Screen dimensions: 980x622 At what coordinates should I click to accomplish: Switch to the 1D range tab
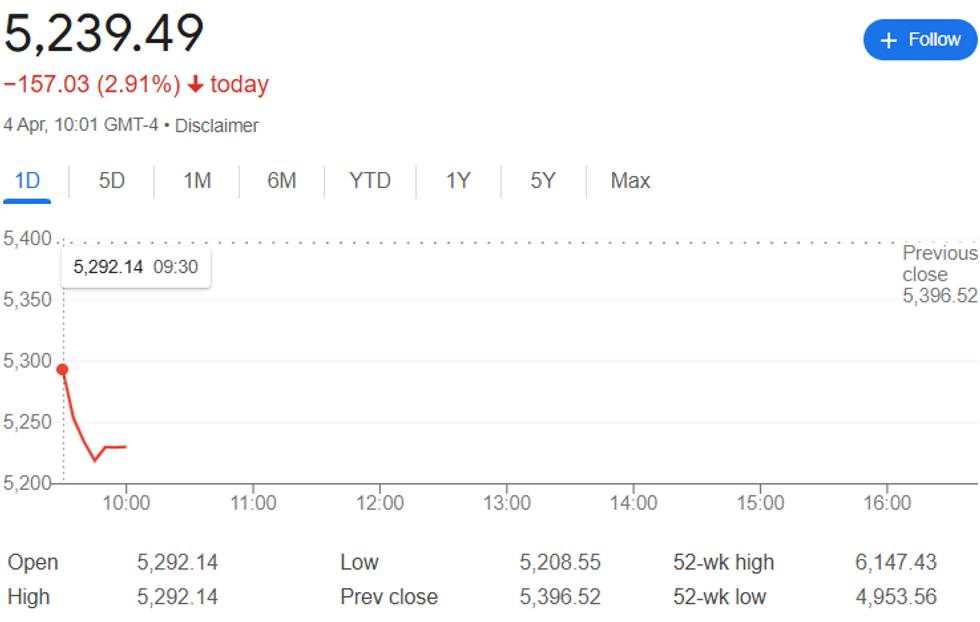pos(27,181)
